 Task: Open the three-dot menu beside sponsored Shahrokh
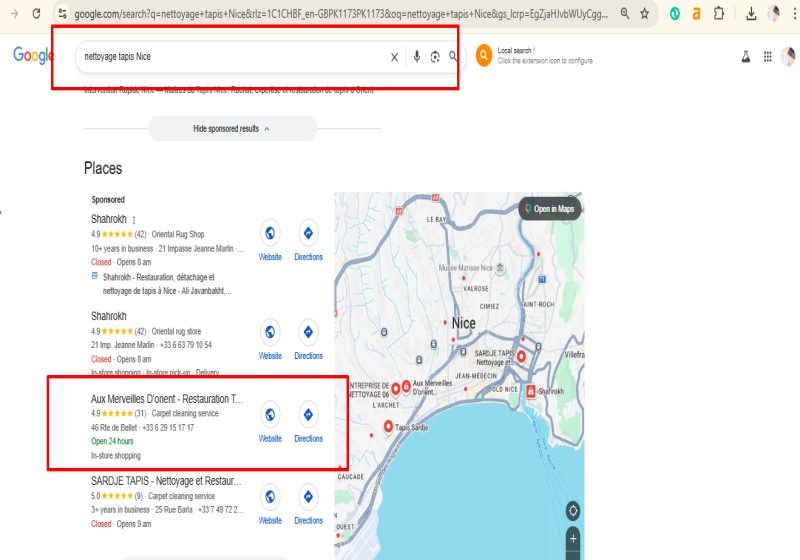(x=134, y=220)
